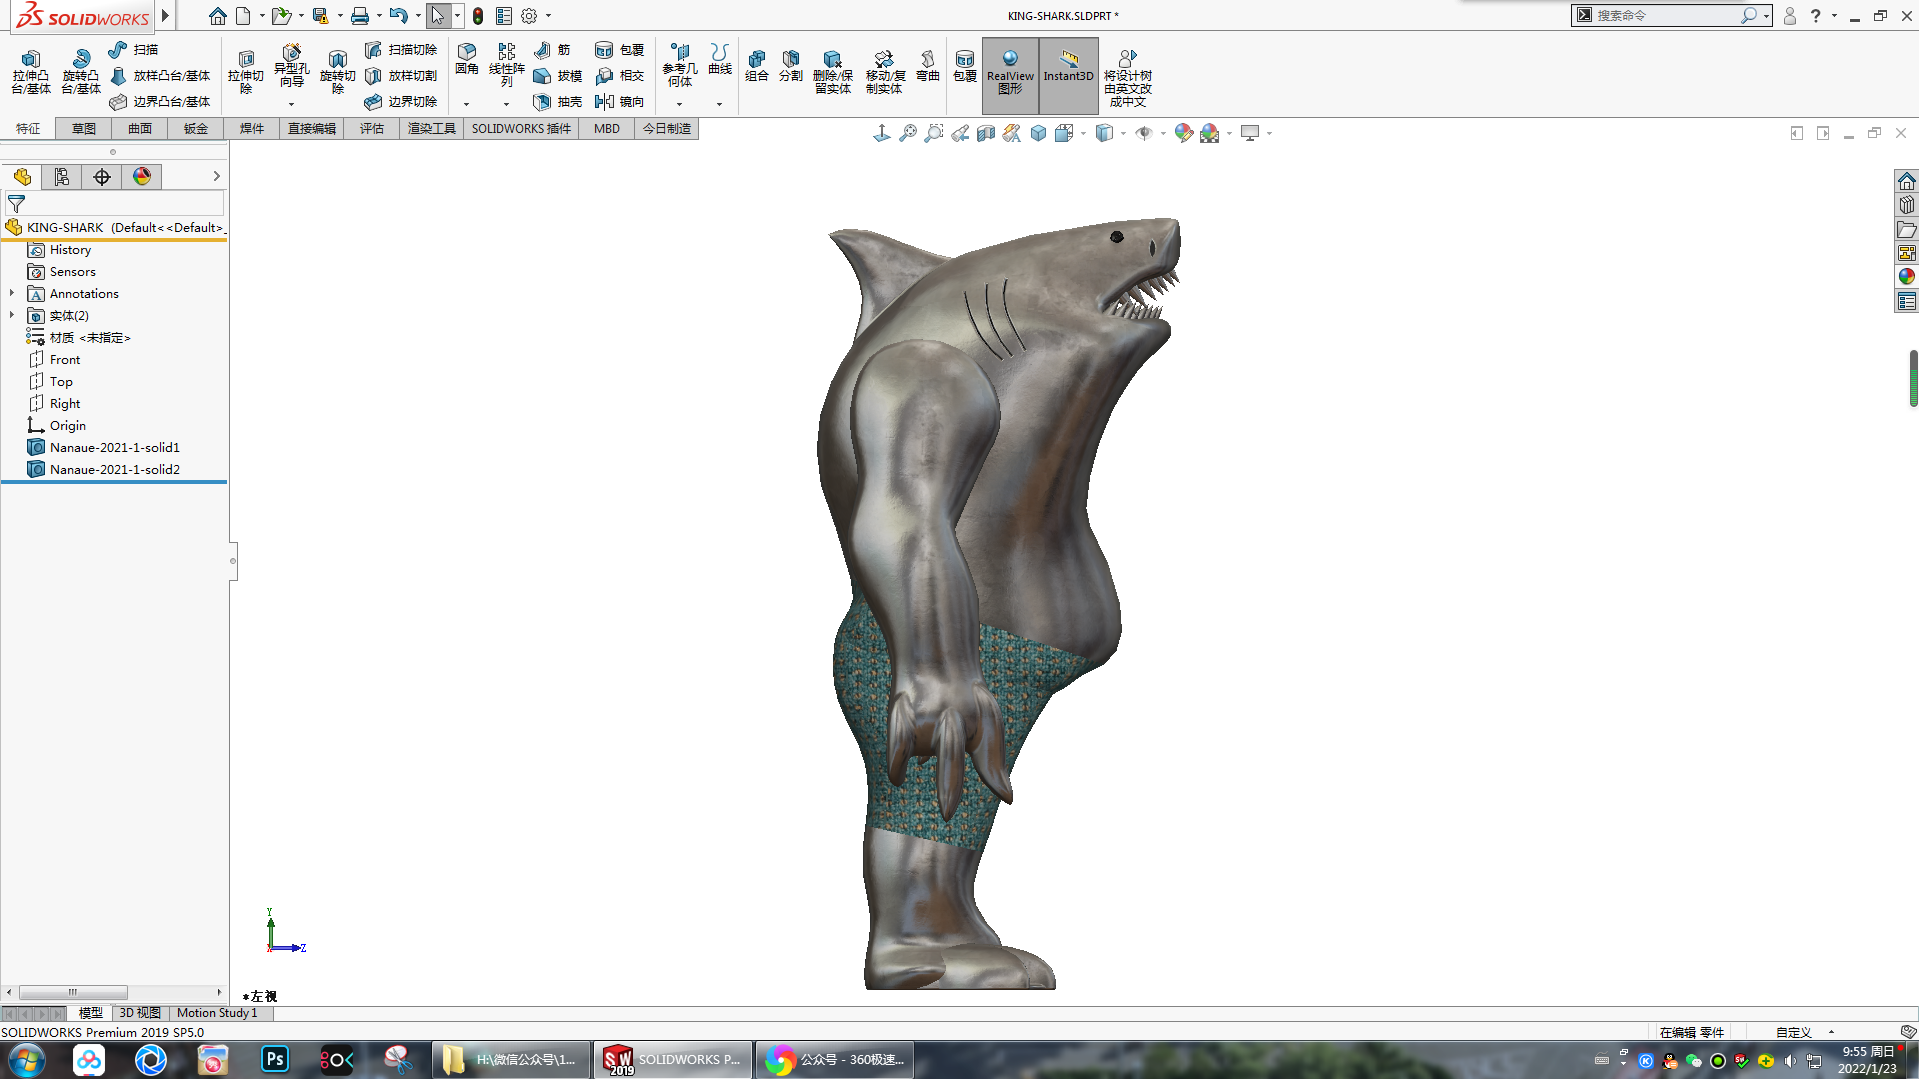Click the feature tree filter field
The height and width of the screenshot is (1079, 1919).
[115, 204]
